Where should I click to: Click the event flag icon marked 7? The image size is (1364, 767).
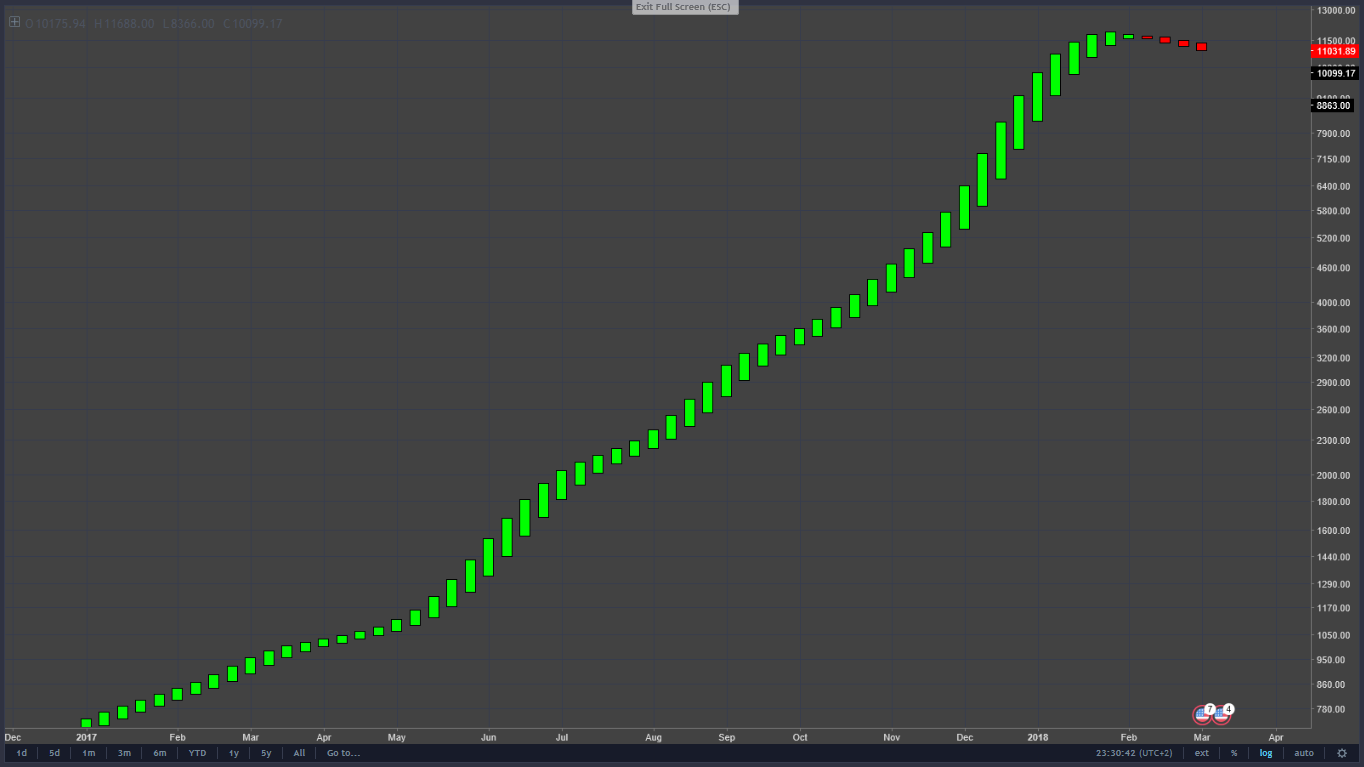coord(1203,714)
